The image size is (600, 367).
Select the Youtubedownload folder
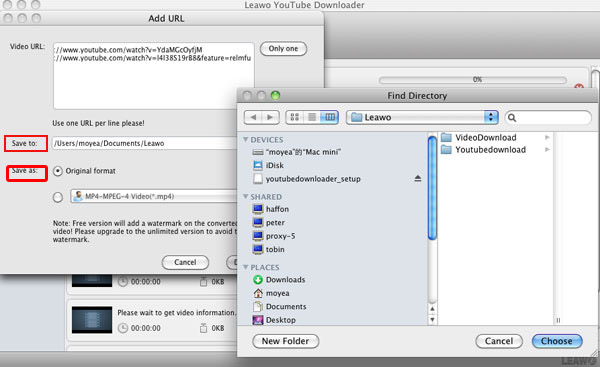tap(483, 150)
